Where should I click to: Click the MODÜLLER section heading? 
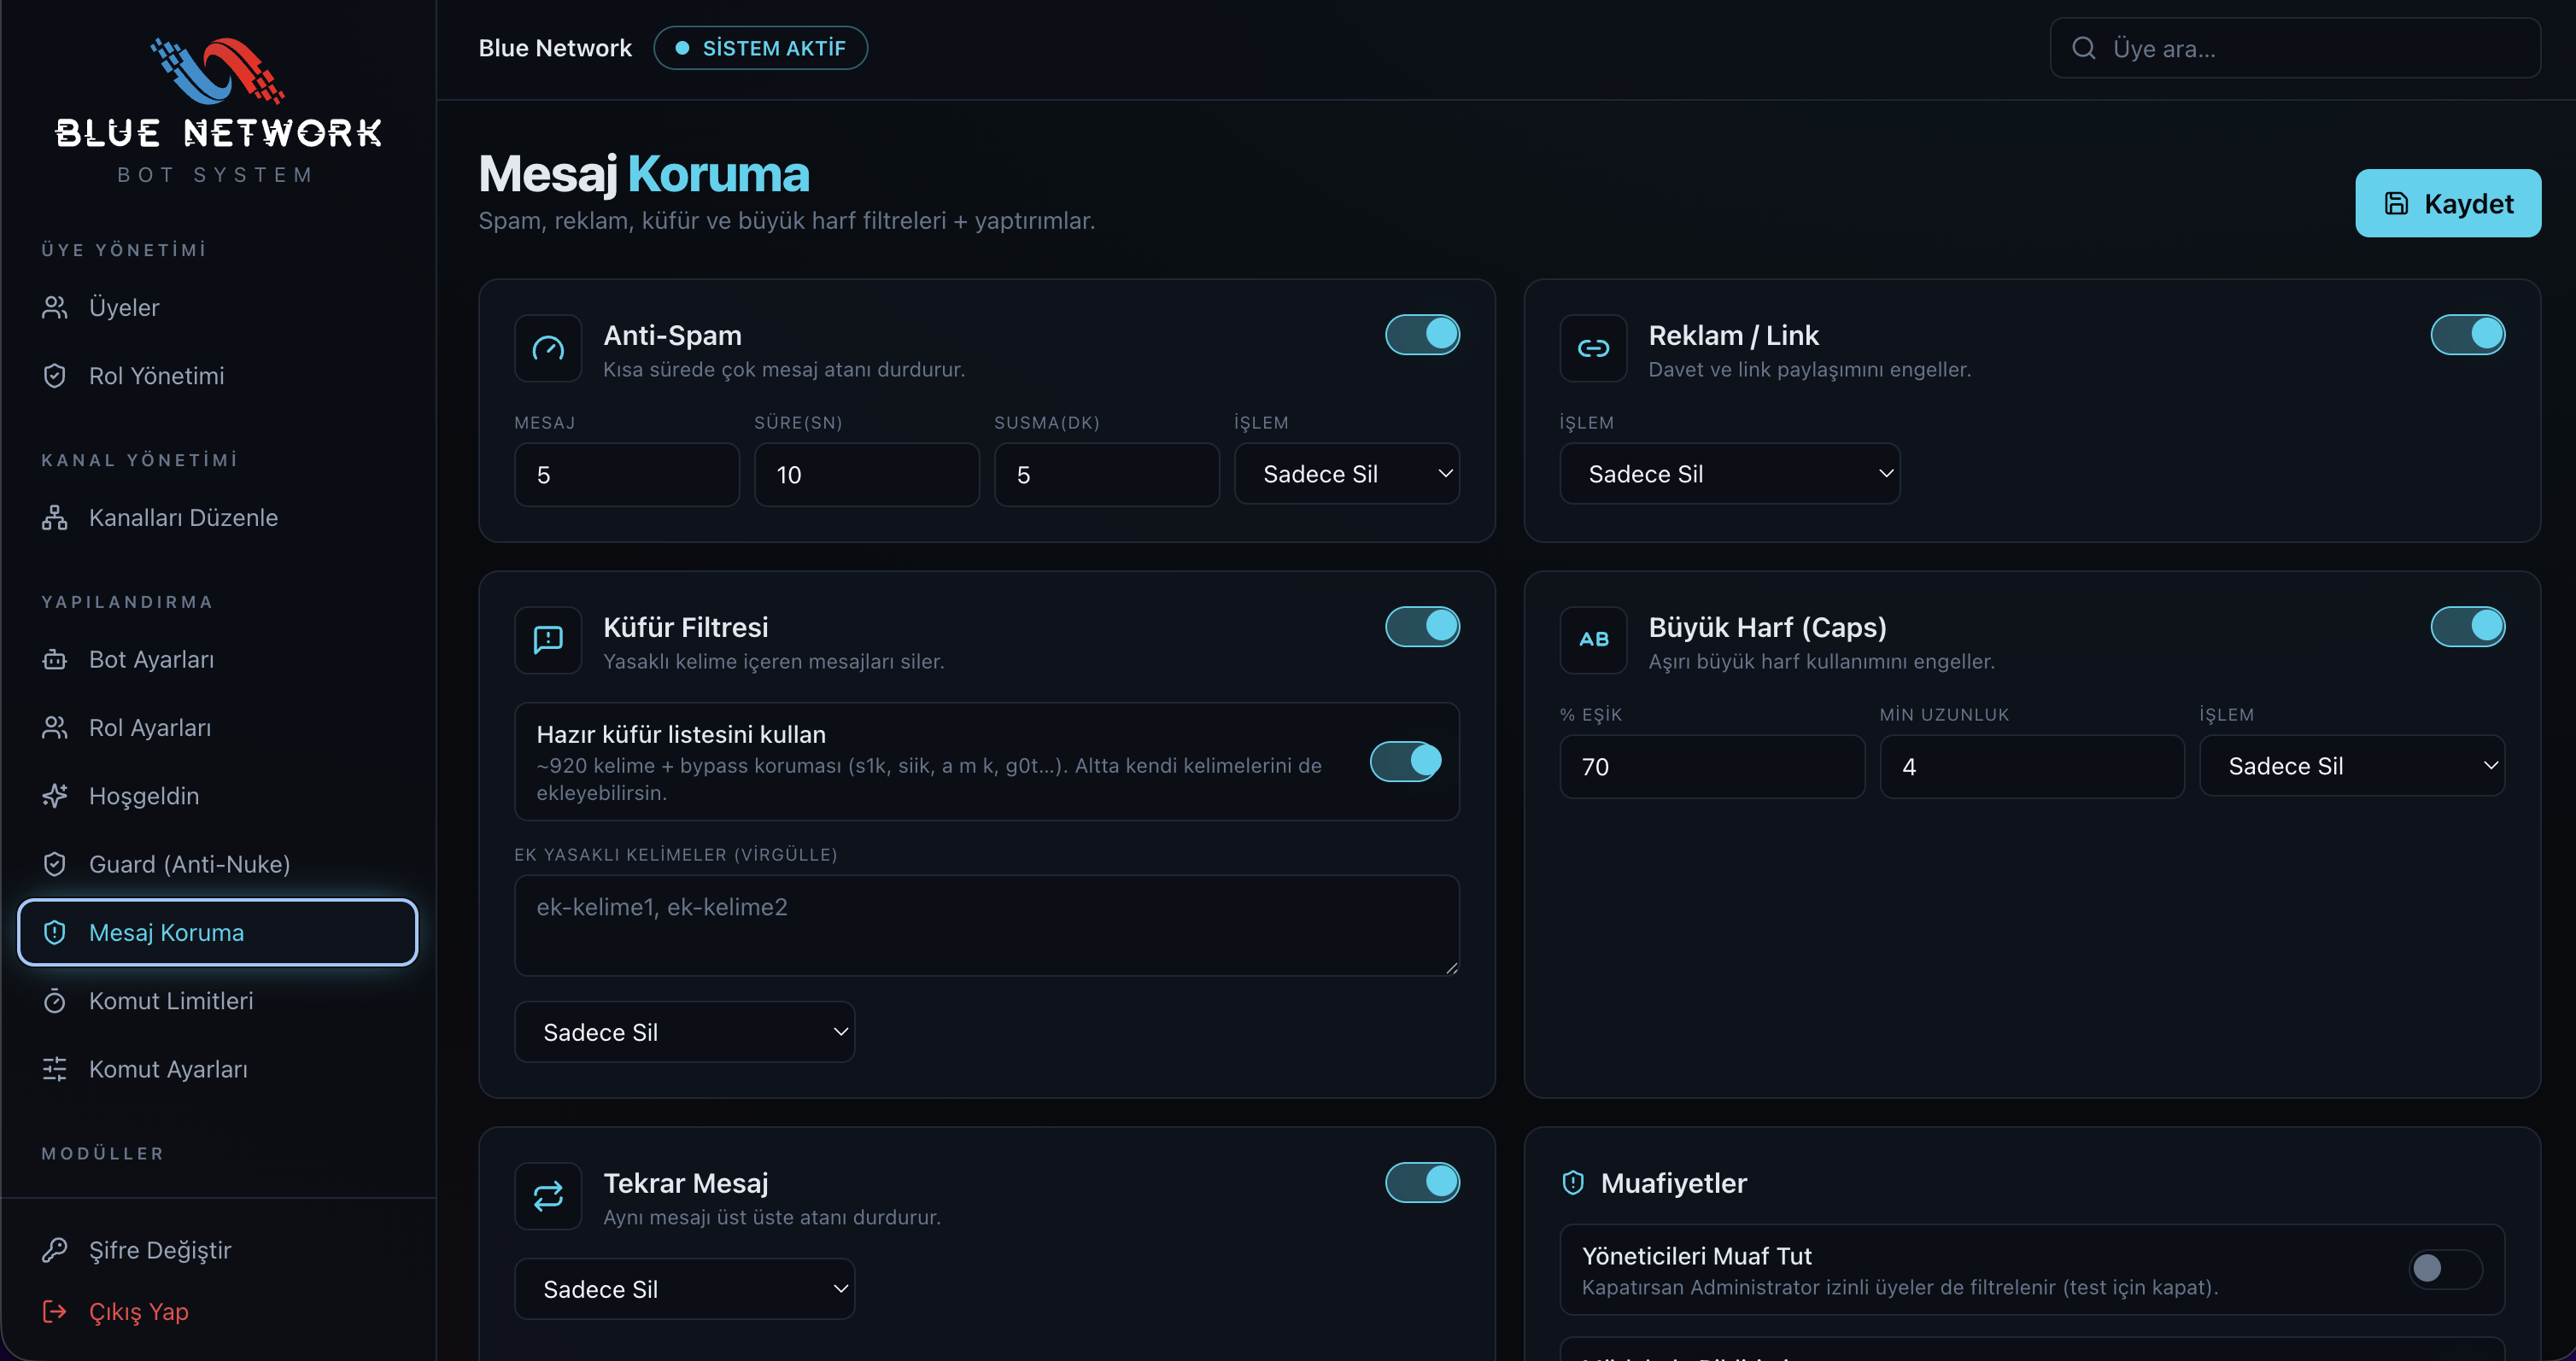(103, 1154)
